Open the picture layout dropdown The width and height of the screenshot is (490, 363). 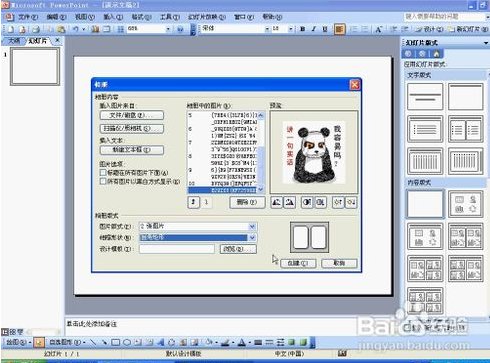coord(252,226)
